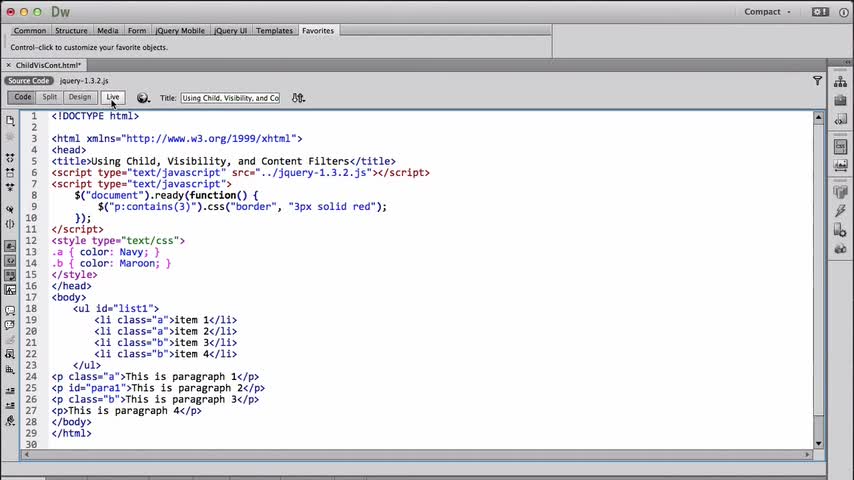Toggle Line Numbers in coding toolbar
854x480 pixels.
[10, 246]
